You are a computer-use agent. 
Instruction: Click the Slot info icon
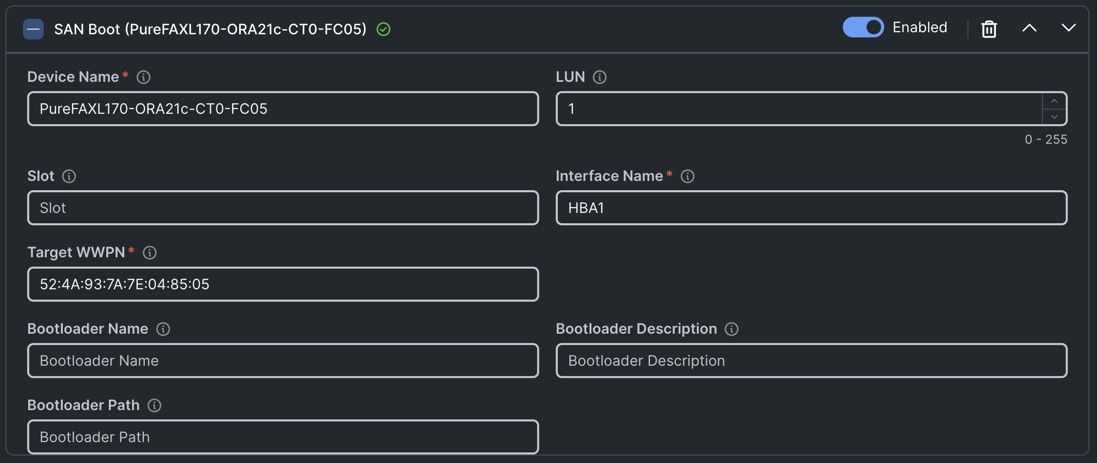(x=69, y=176)
